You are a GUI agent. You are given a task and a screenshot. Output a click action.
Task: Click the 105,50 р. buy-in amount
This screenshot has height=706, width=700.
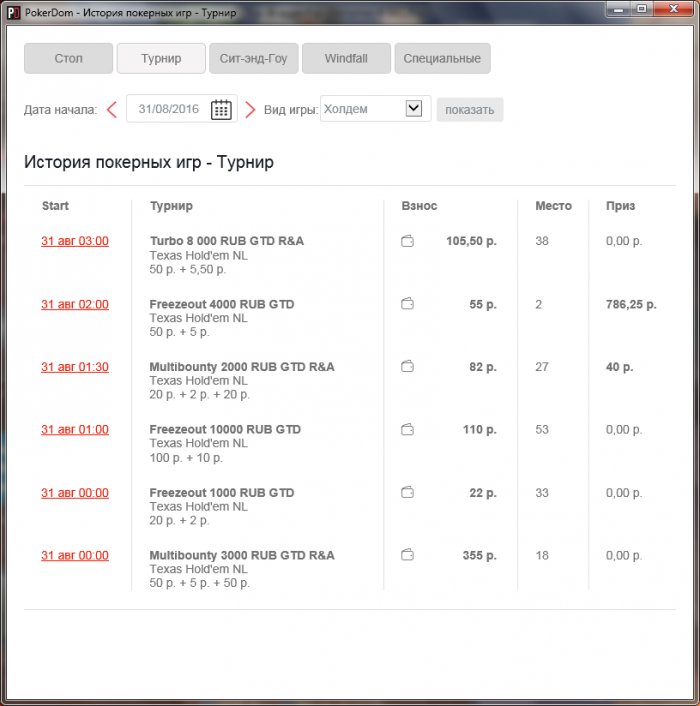point(471,241)
